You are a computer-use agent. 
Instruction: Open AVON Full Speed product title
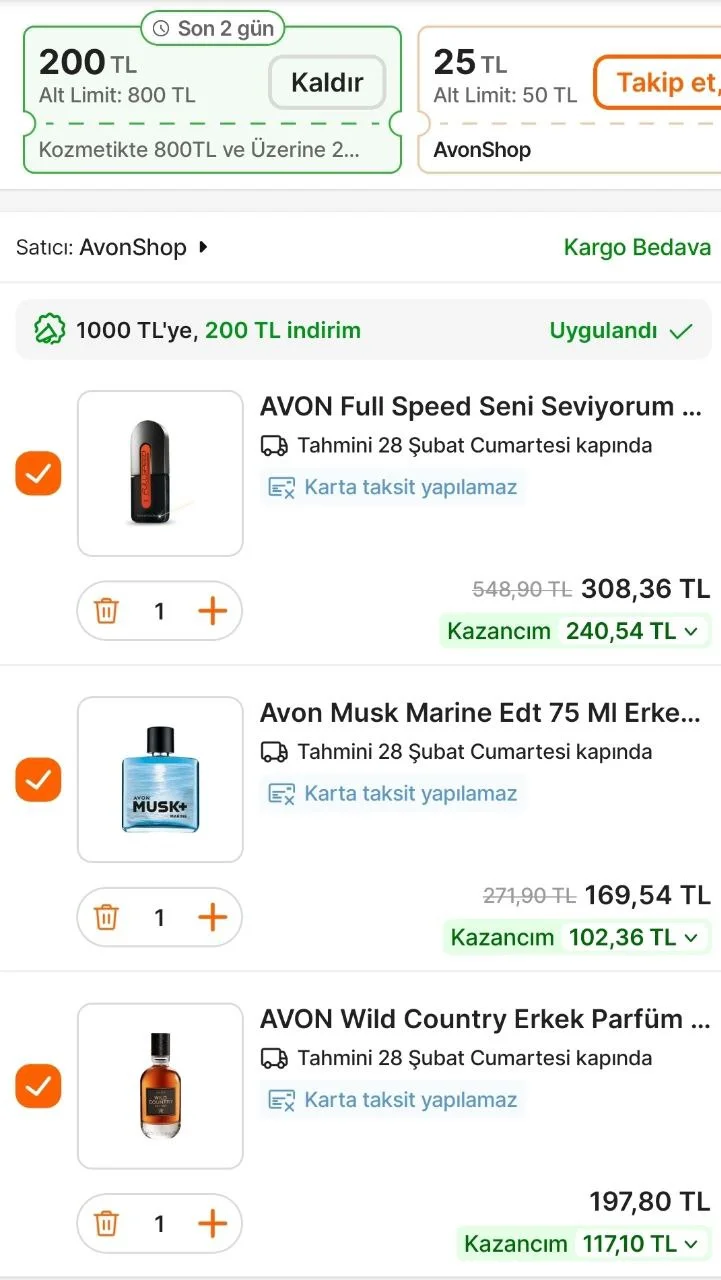[480, 407]
